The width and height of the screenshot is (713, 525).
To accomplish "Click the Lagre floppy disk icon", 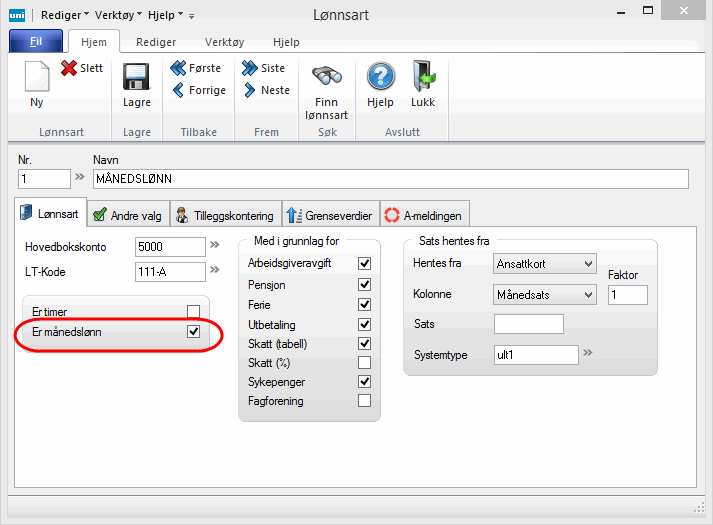I will tap(136, 79).
